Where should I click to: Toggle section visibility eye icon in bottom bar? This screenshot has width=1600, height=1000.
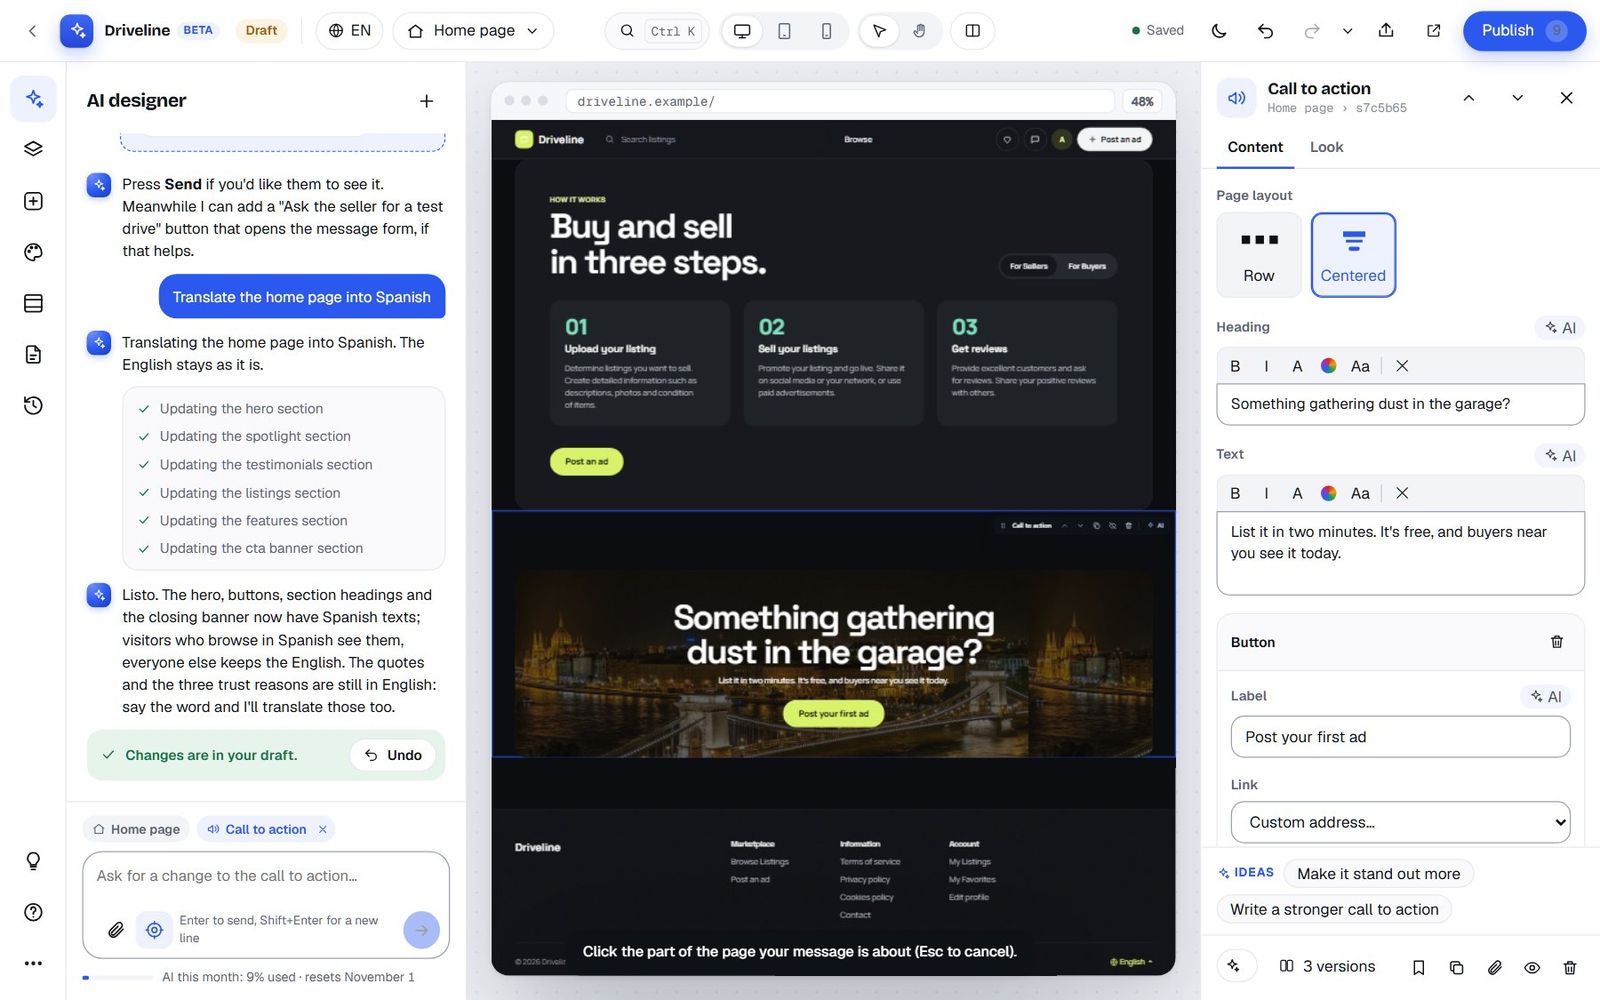click(1532, 967)
